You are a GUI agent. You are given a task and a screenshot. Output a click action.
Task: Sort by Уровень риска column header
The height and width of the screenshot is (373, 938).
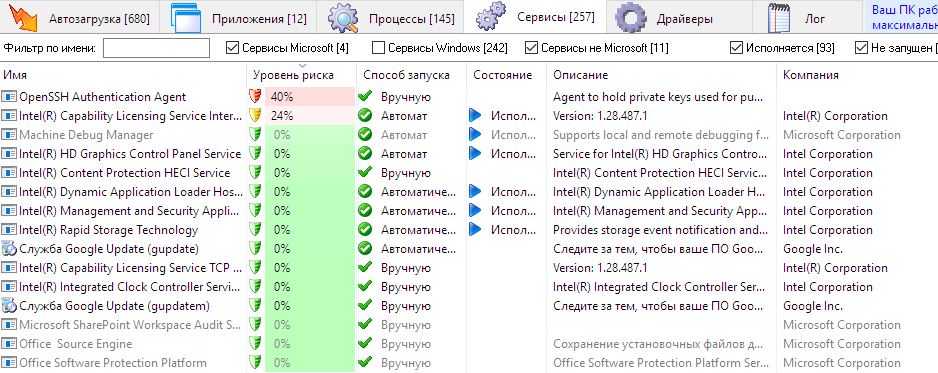293,75
